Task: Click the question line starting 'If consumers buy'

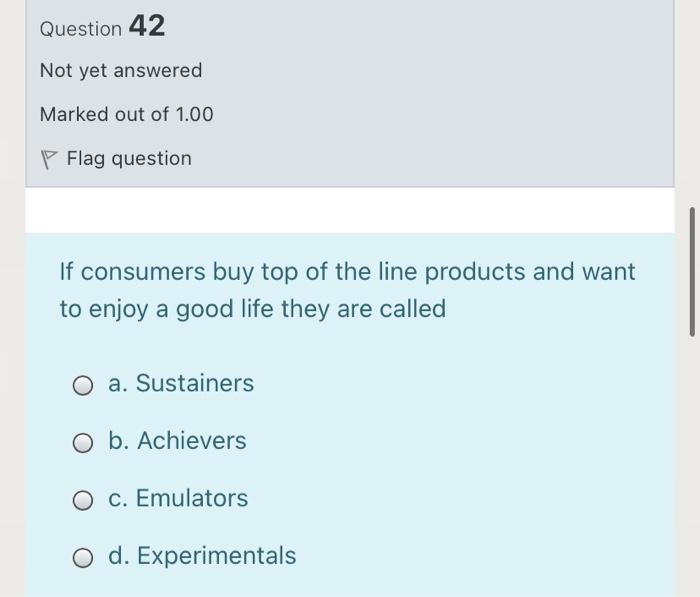Action: pyautogui.click(x=347, y=272)
